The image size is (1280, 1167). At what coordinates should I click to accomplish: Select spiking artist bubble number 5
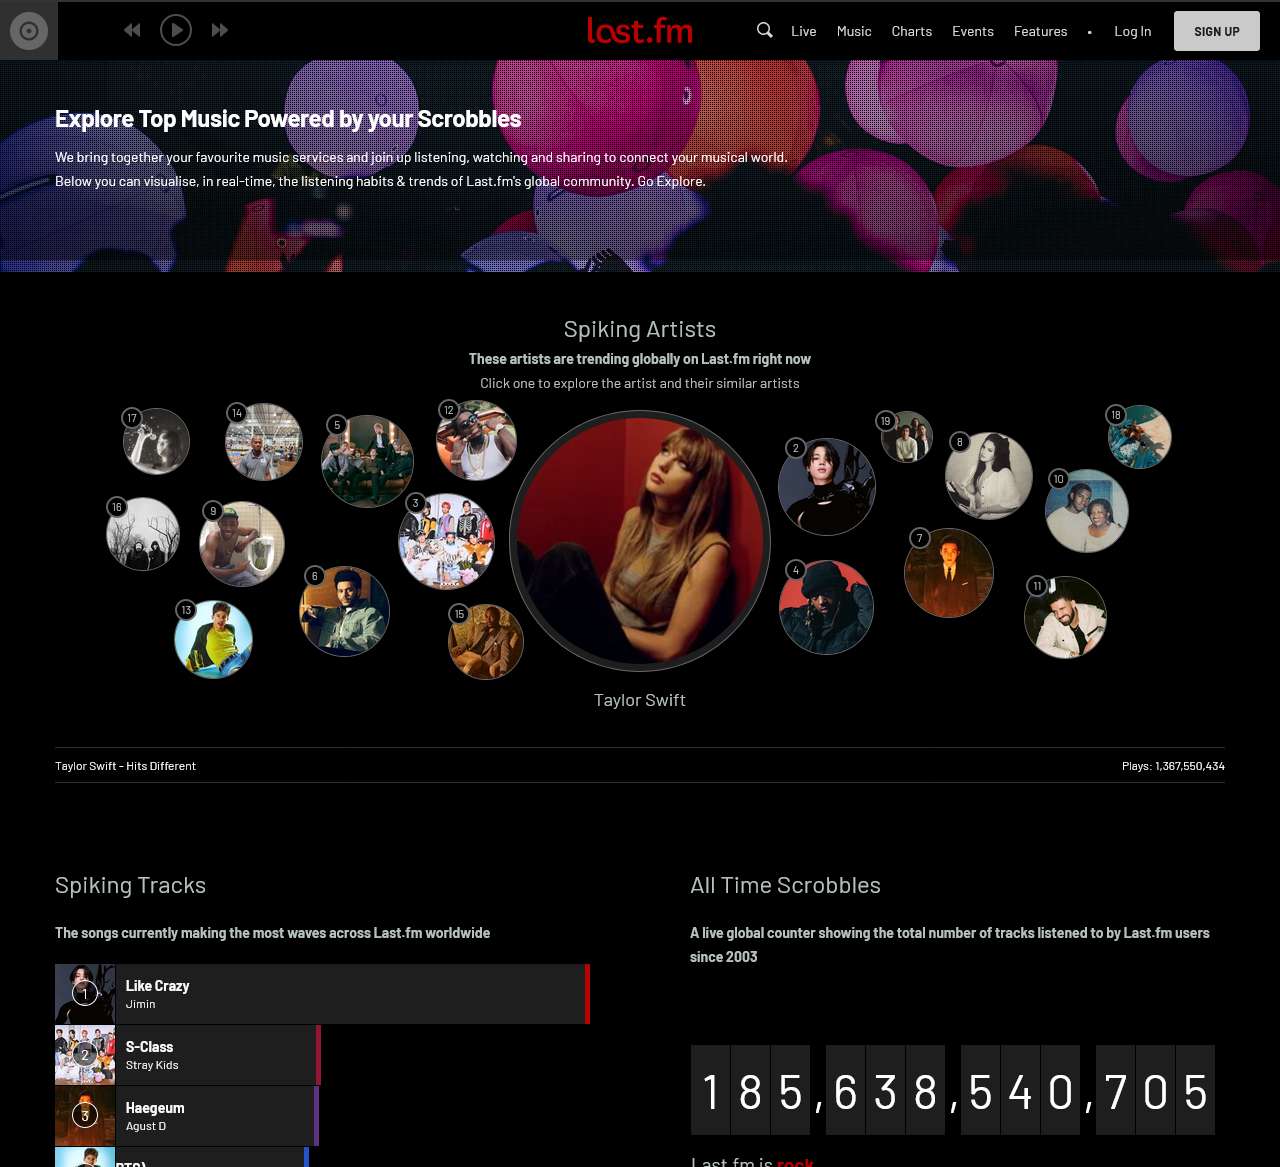[367, 461]
